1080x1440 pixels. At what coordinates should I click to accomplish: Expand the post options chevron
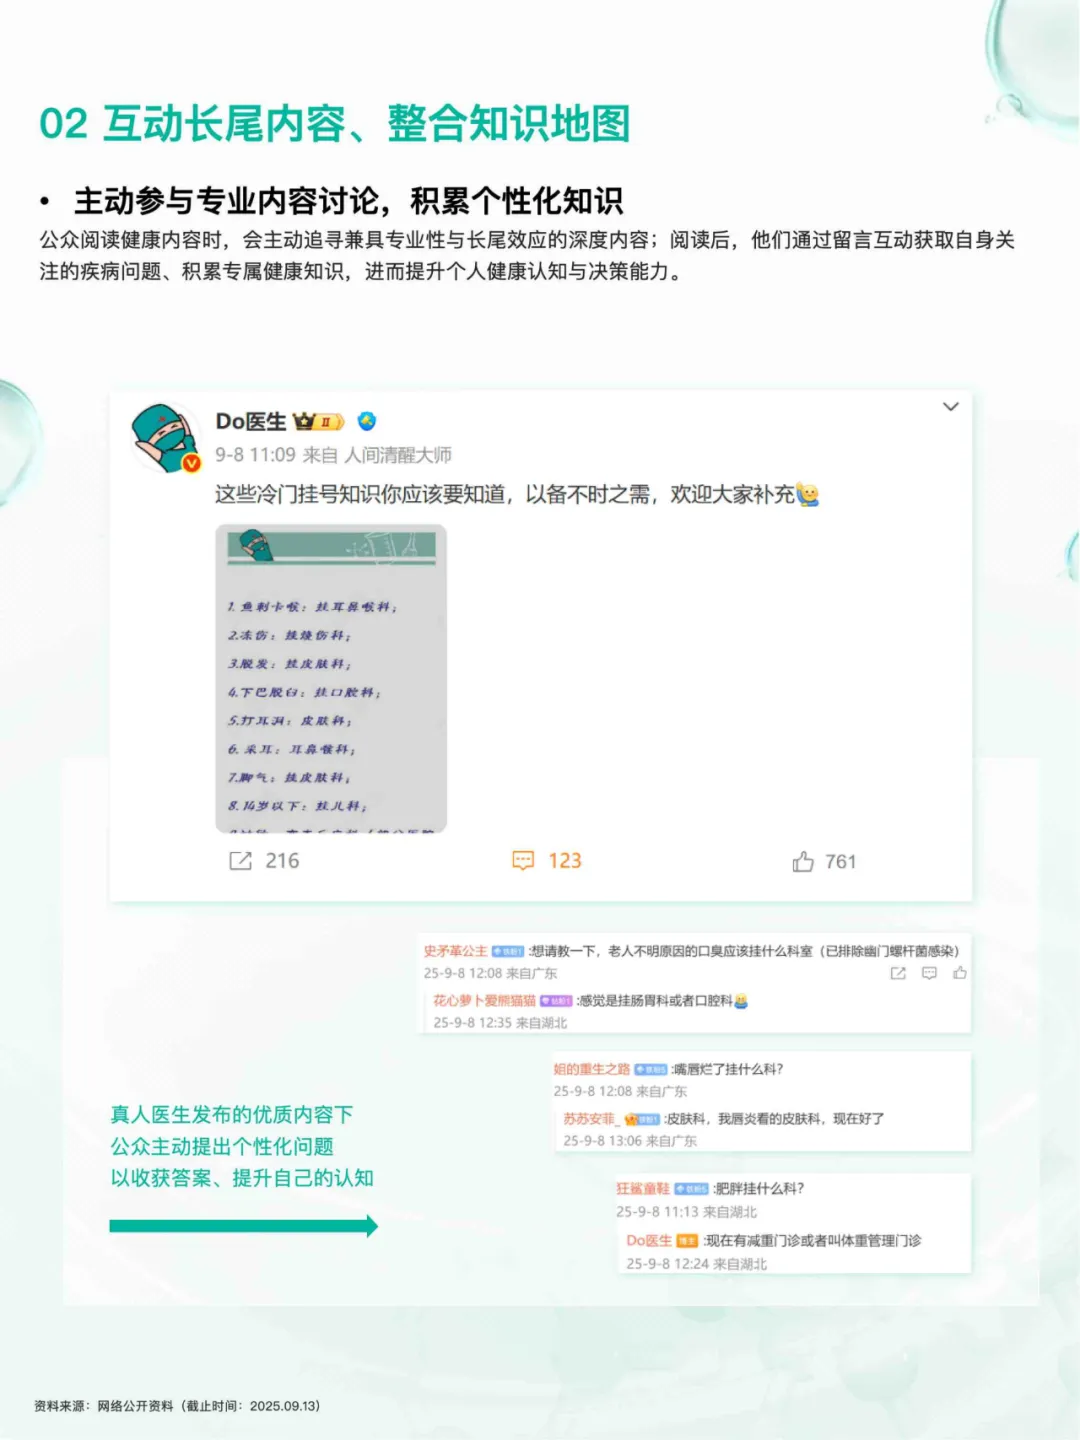[951, 406]
